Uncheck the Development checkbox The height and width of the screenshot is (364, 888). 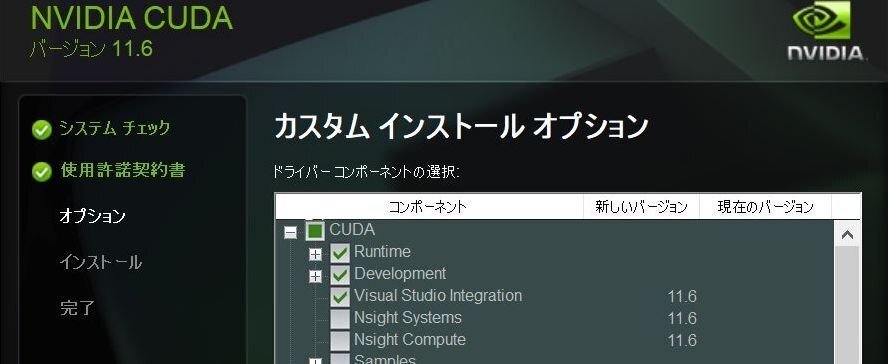(x=340, y=275)
